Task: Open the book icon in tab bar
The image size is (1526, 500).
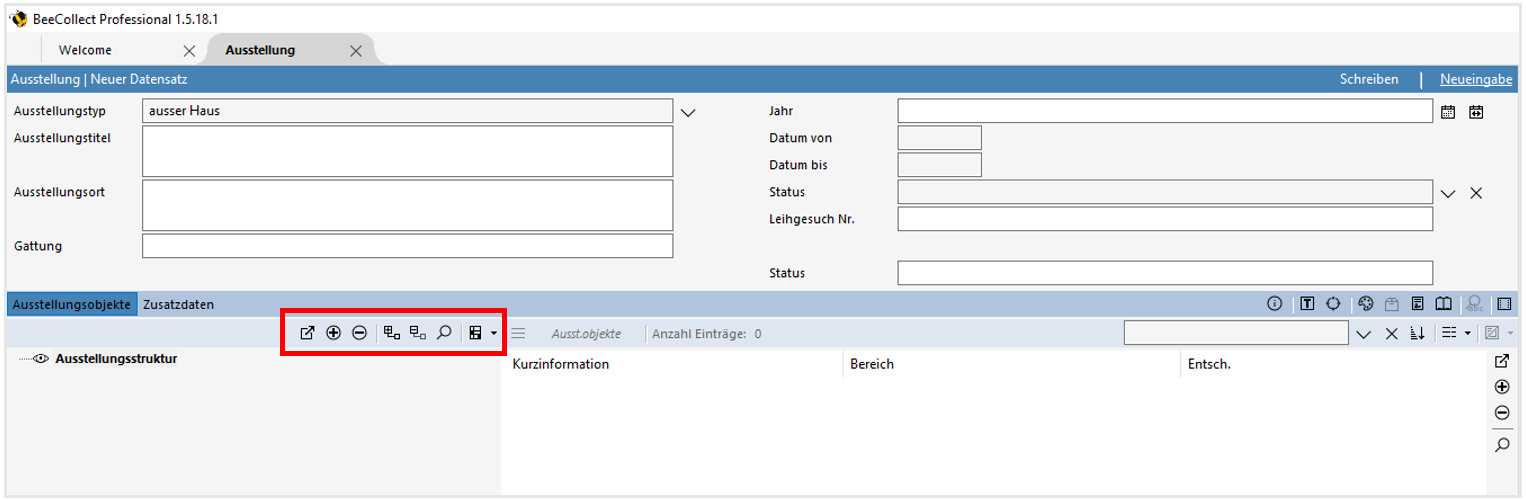Action: (1443, 304)
